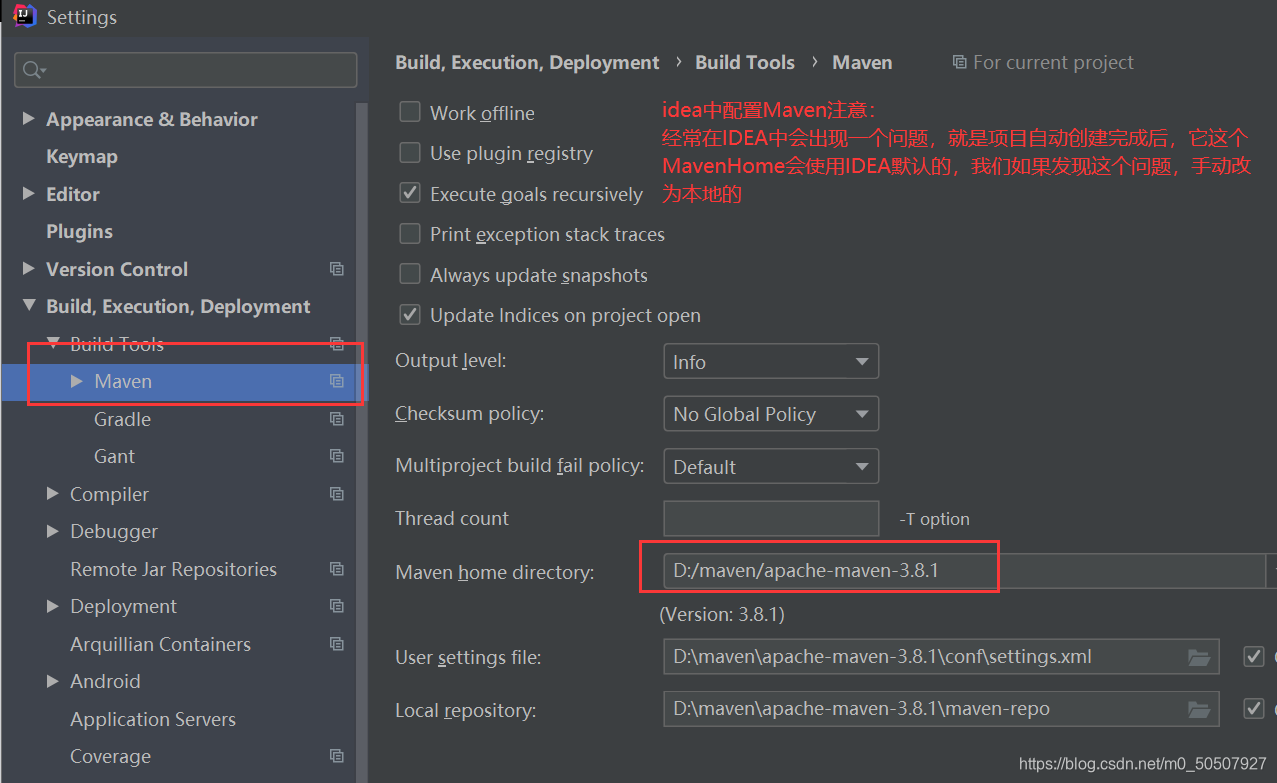Expand the Editor section
The width and height of the screenshot is (1277, 783).
[28, 194]
